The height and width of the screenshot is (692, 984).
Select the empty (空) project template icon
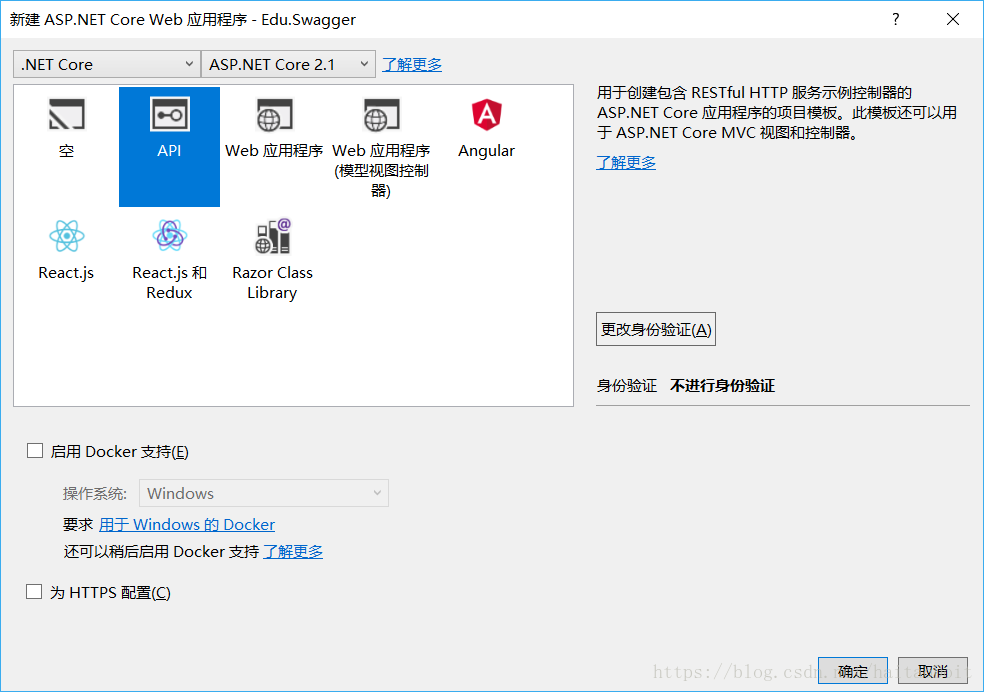tap(67, 114)
